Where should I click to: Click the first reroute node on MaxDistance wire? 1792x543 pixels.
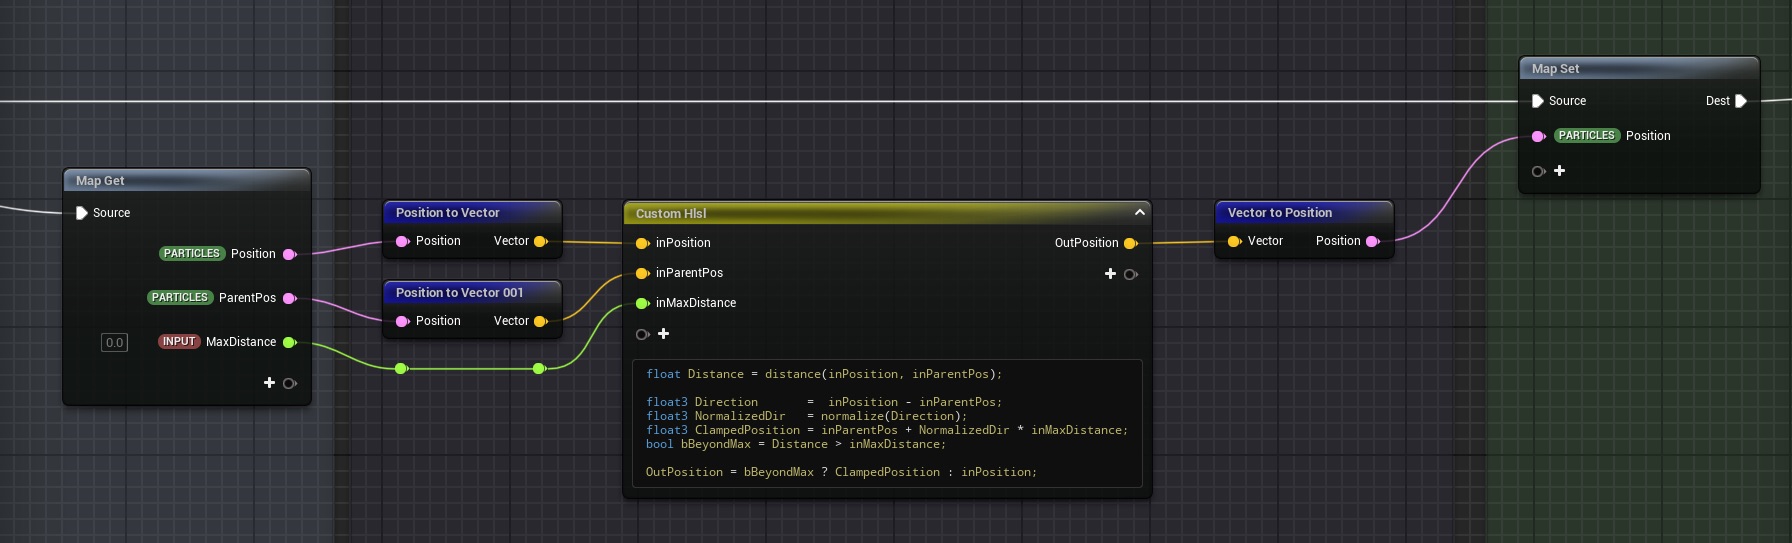(x=401, y=369)
